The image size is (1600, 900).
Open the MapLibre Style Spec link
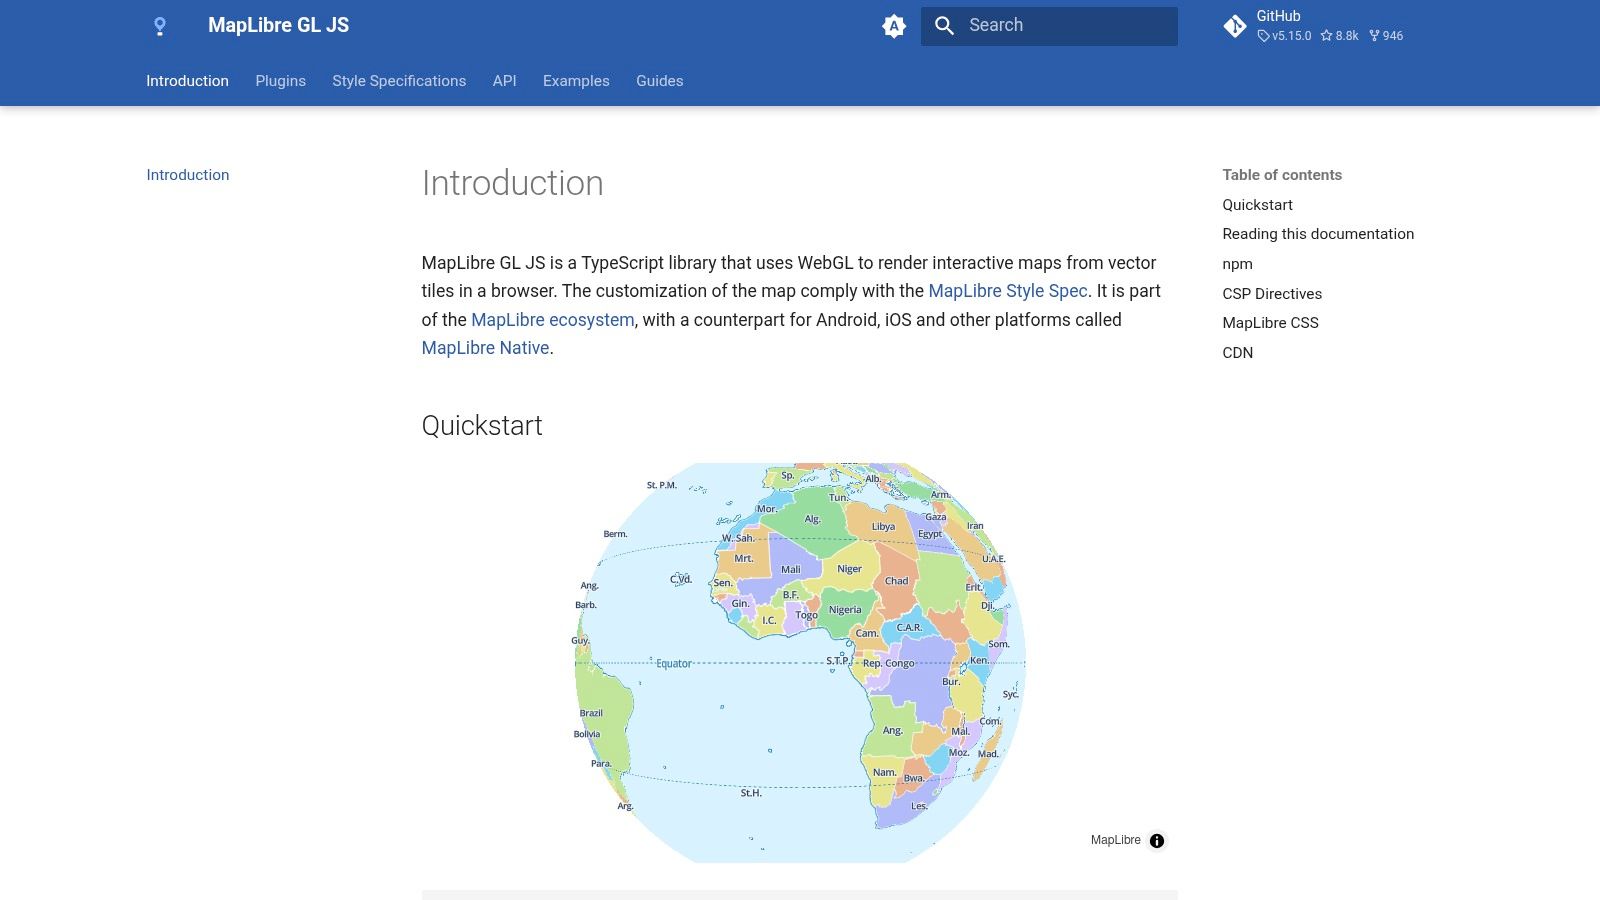pyautogui.click(x=1007, y=291)
